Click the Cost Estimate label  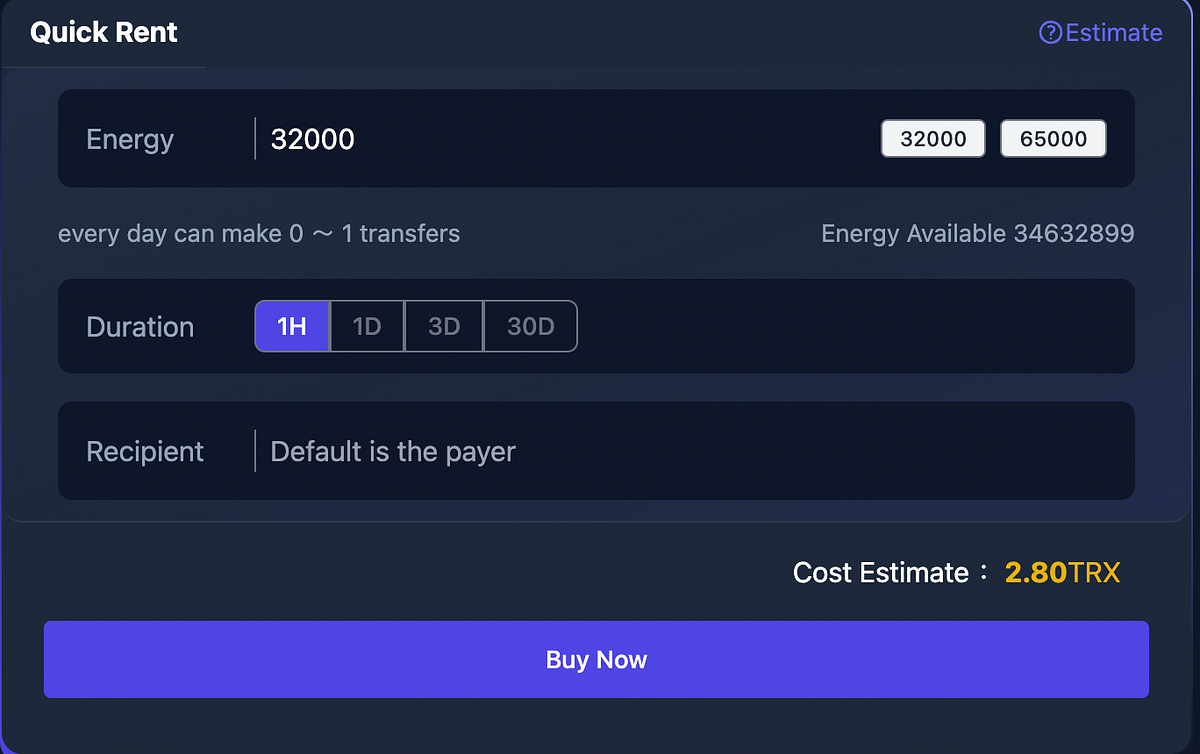(881, 573)
